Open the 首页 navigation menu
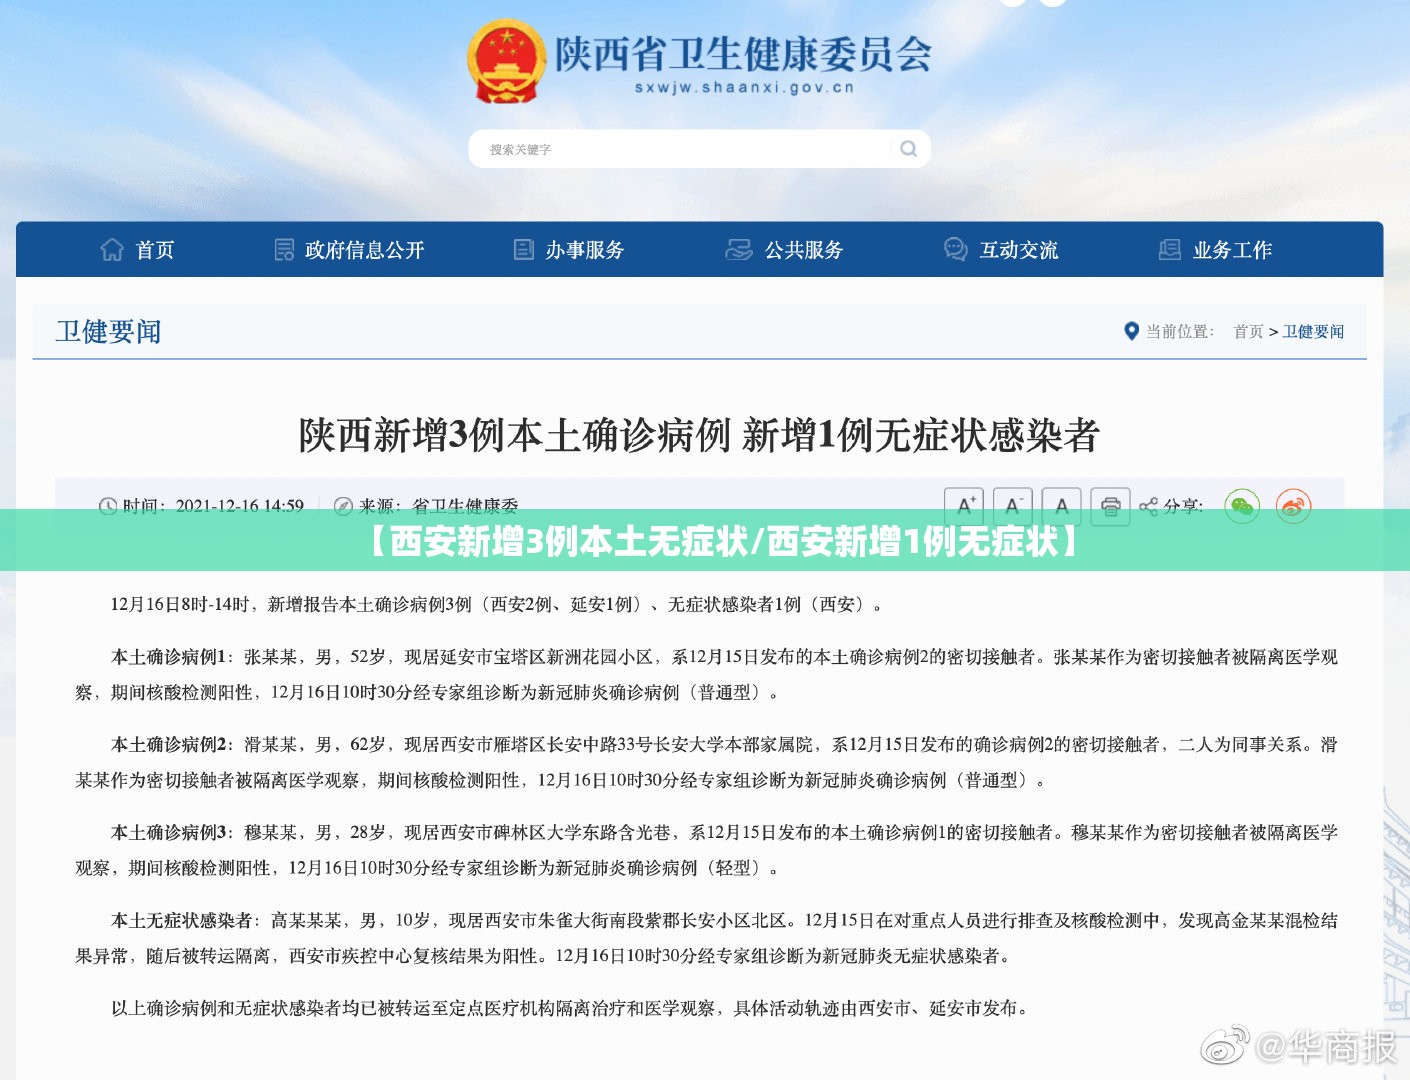1410x1080 pixels. 137,250
